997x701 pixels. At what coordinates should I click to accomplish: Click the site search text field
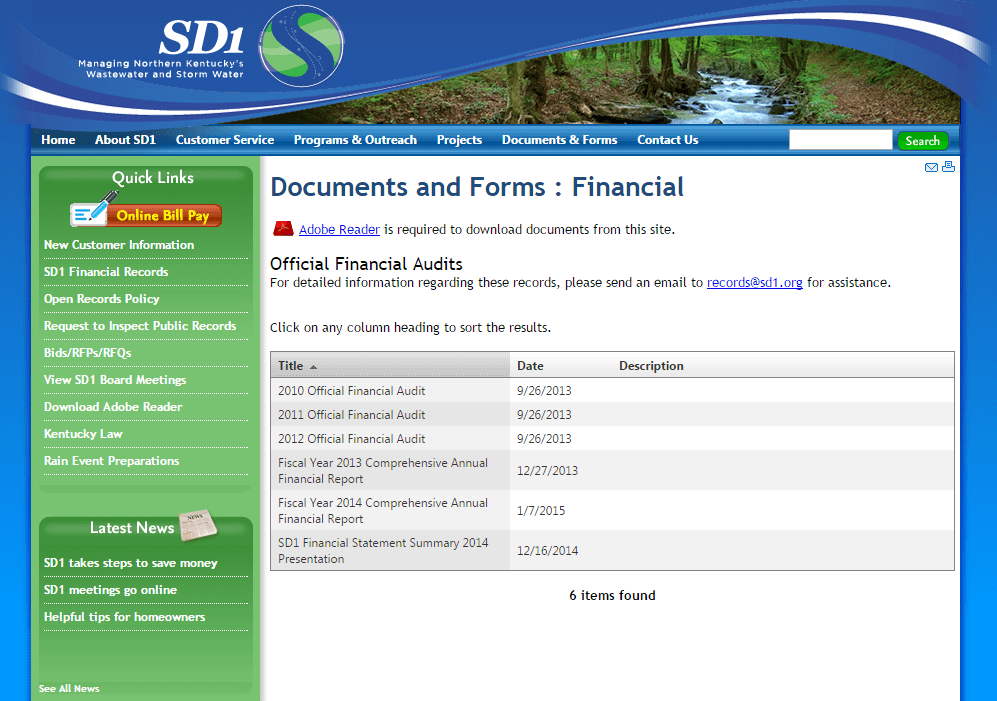[841, 140]
